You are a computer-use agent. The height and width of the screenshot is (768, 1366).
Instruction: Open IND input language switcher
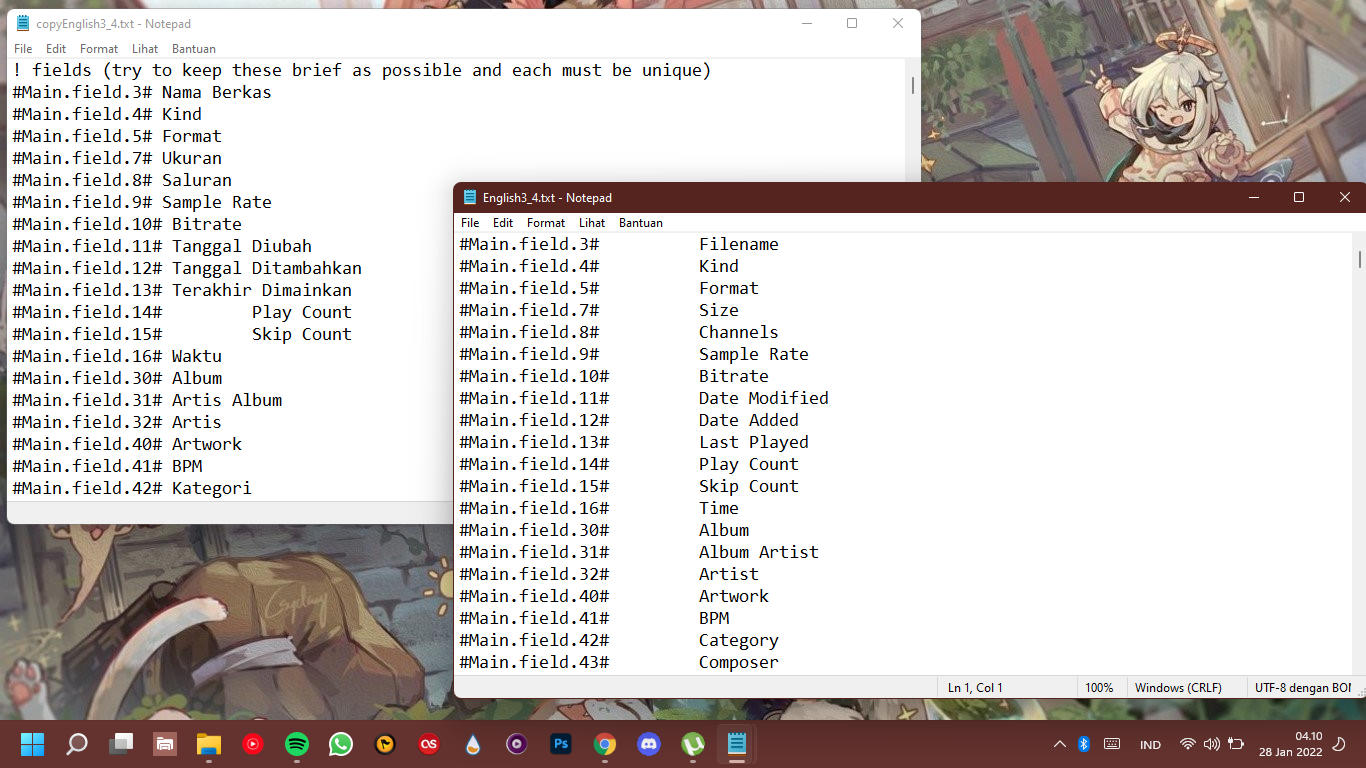[x=1150, y=745]
